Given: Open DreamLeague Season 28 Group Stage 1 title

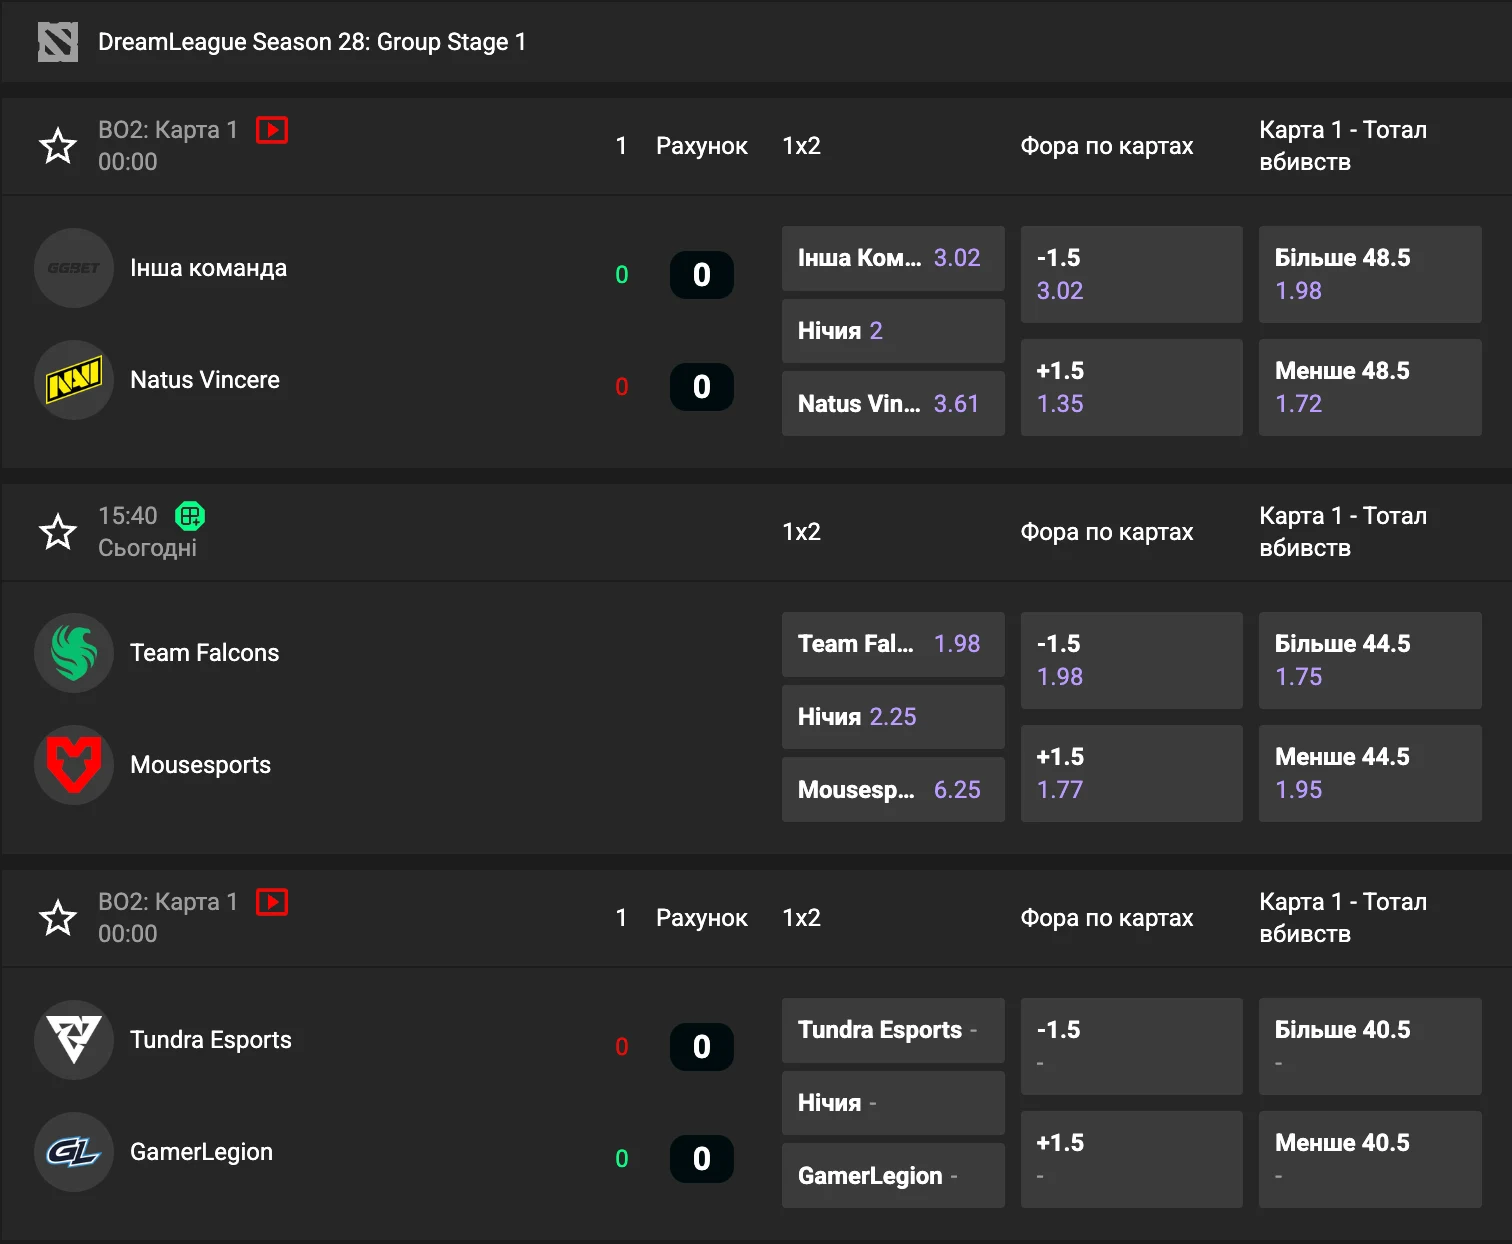Looking at the screenshot, I should coord(312,42).
